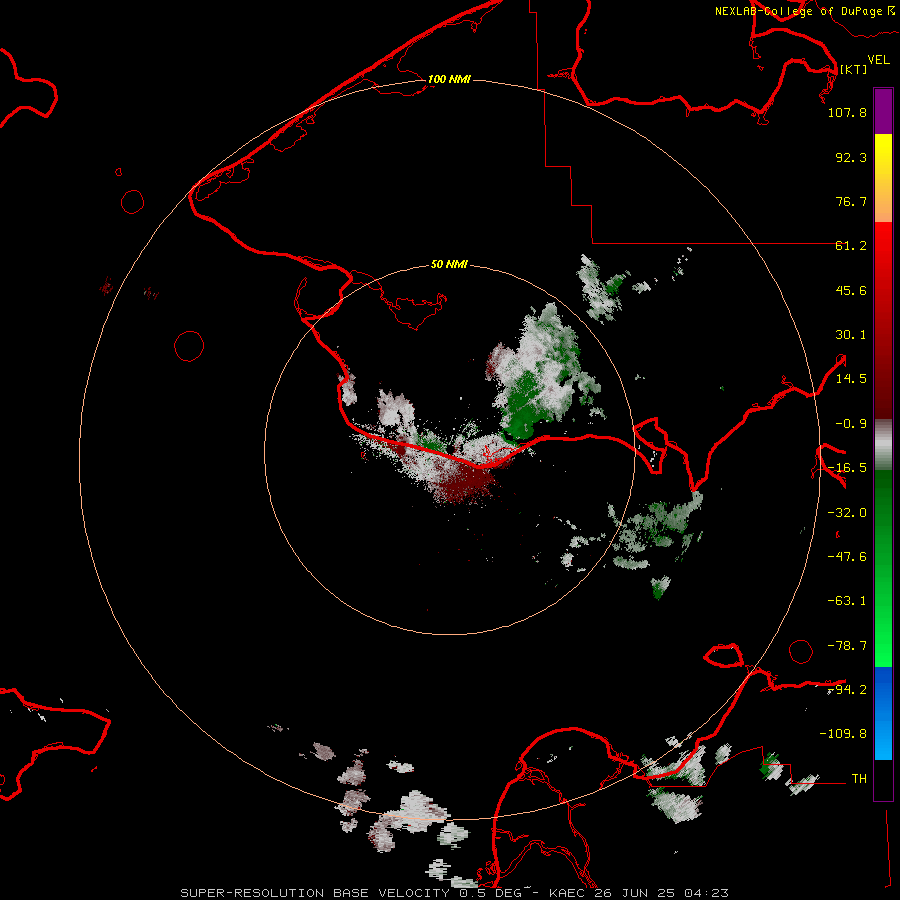The width and height of the screenshot is (900, 900).
Task: Click the -32.0 velocity scale value
Action: [x=847, y=513]
